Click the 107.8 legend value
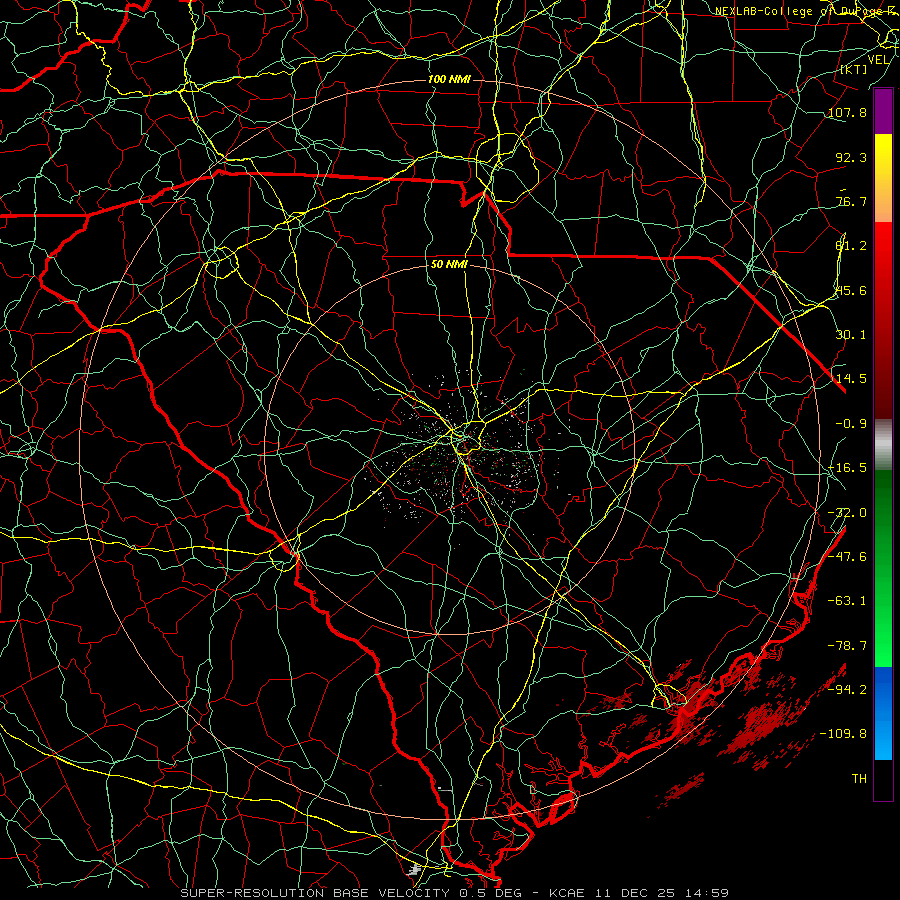 pos(847,112)
